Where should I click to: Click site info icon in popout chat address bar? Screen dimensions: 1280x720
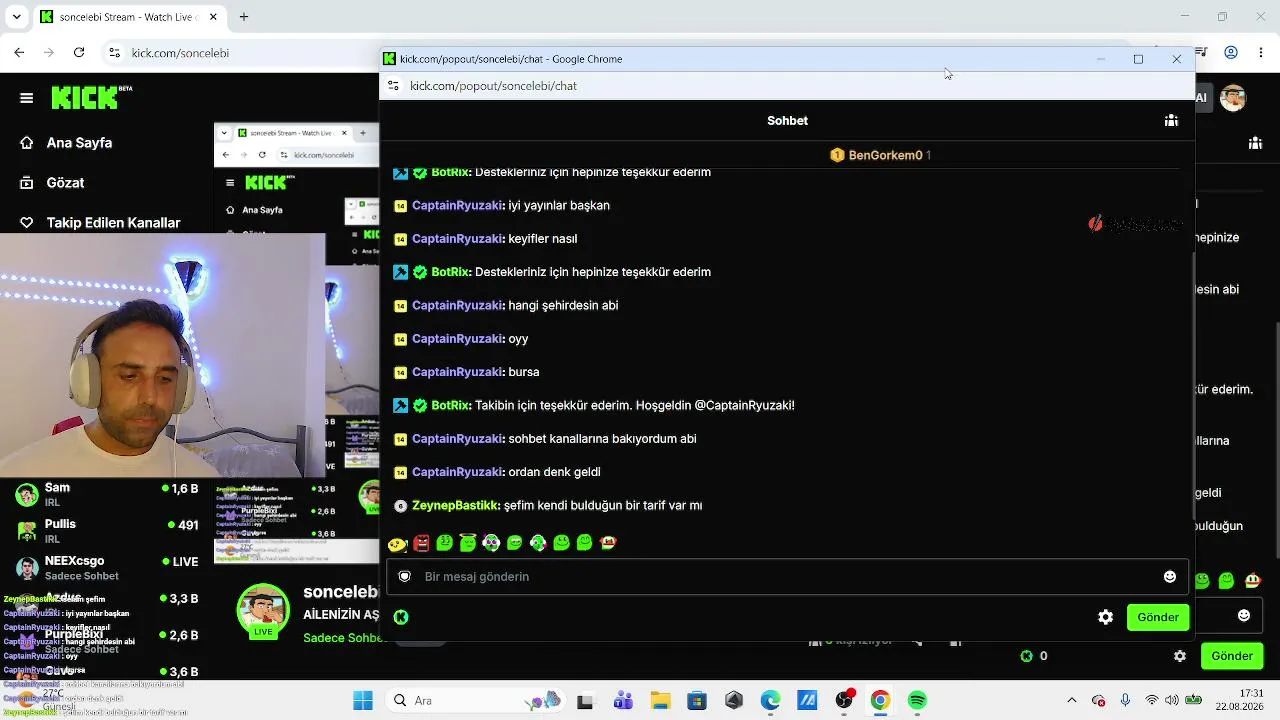[x=394, y=86]
